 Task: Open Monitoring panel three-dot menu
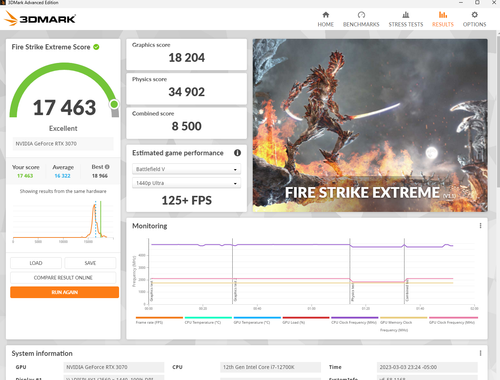point(480,226)
